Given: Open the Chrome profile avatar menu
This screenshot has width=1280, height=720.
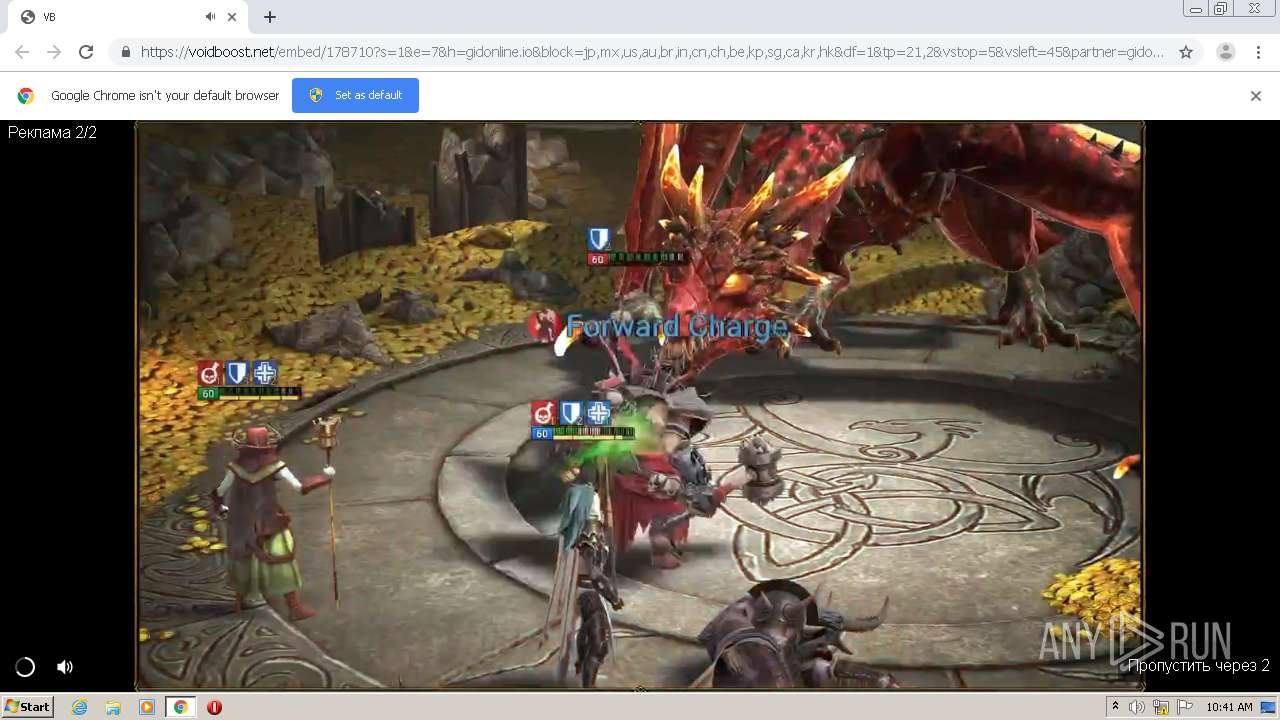Looking at the screenshot, I should (1225, 52).
